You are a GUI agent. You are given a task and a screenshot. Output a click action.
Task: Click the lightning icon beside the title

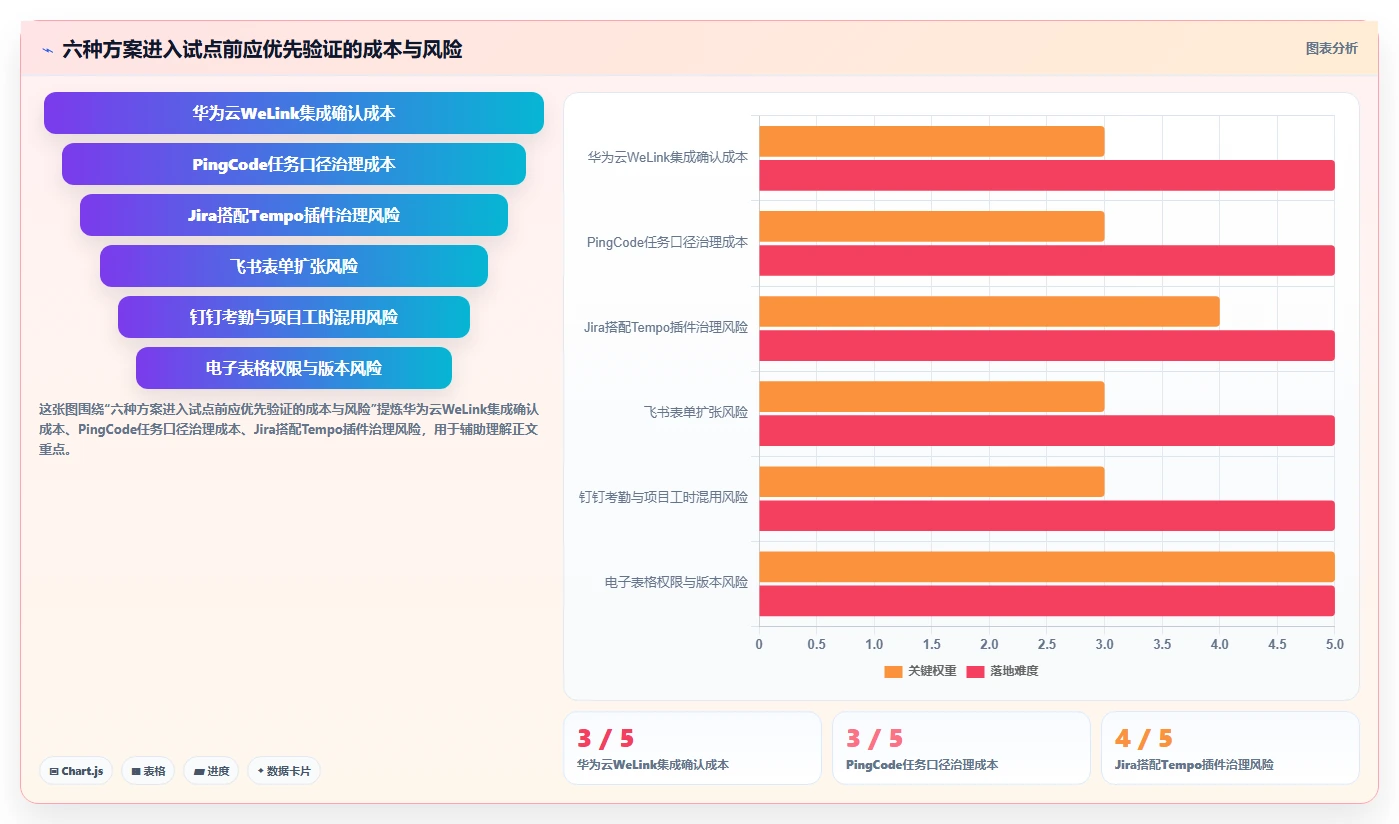pyautogui.click(x=47, y=50)
